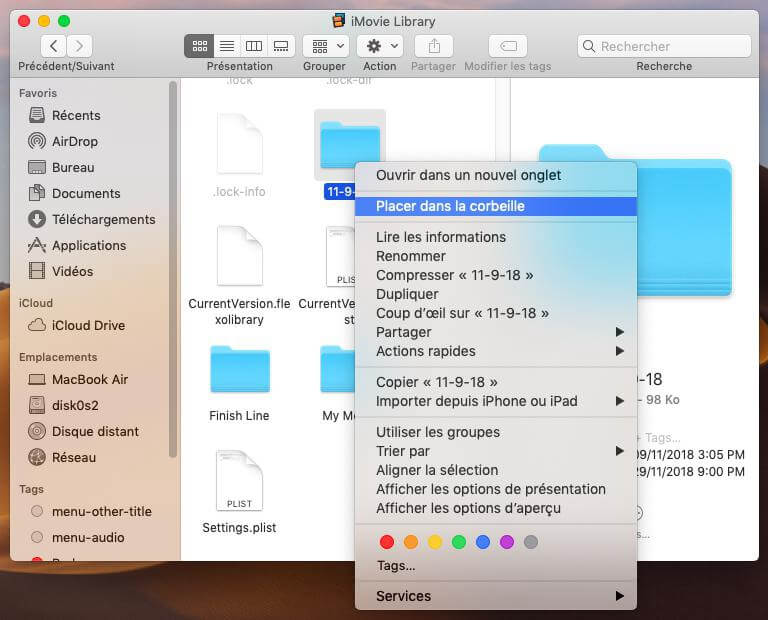Select the CurrentVersion.flexolibrary file
This screenshot has width=768, height=620.
[240, 275]
